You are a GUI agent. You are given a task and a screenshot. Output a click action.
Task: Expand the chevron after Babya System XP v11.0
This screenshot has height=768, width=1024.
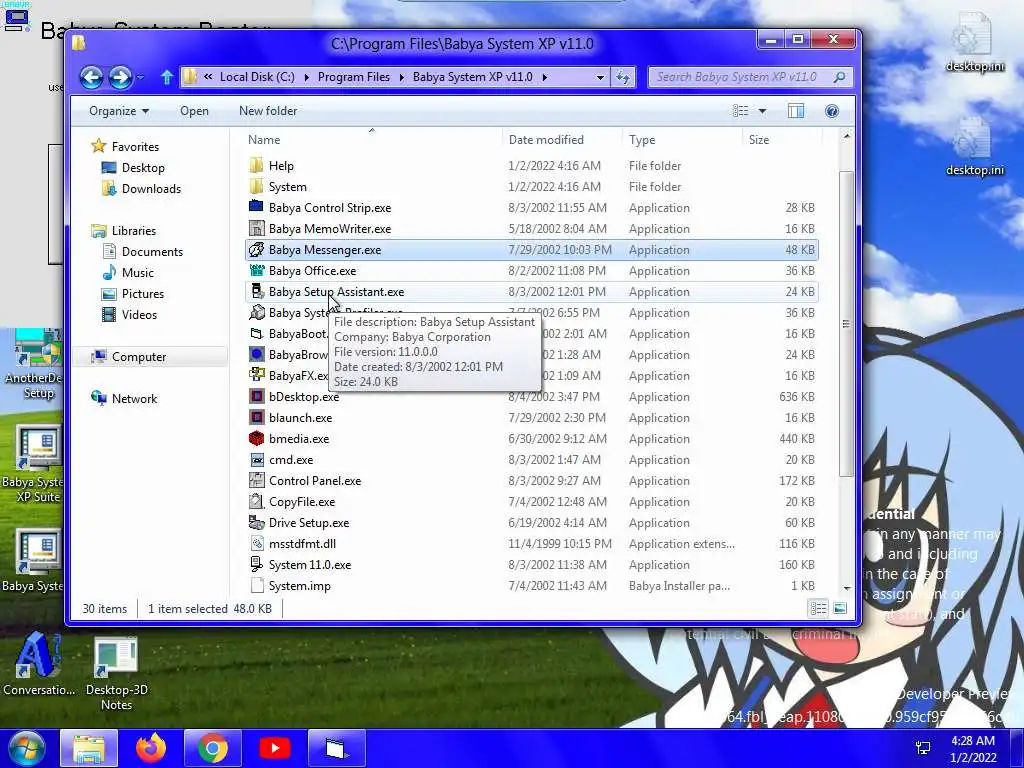[x=545, y=77]
